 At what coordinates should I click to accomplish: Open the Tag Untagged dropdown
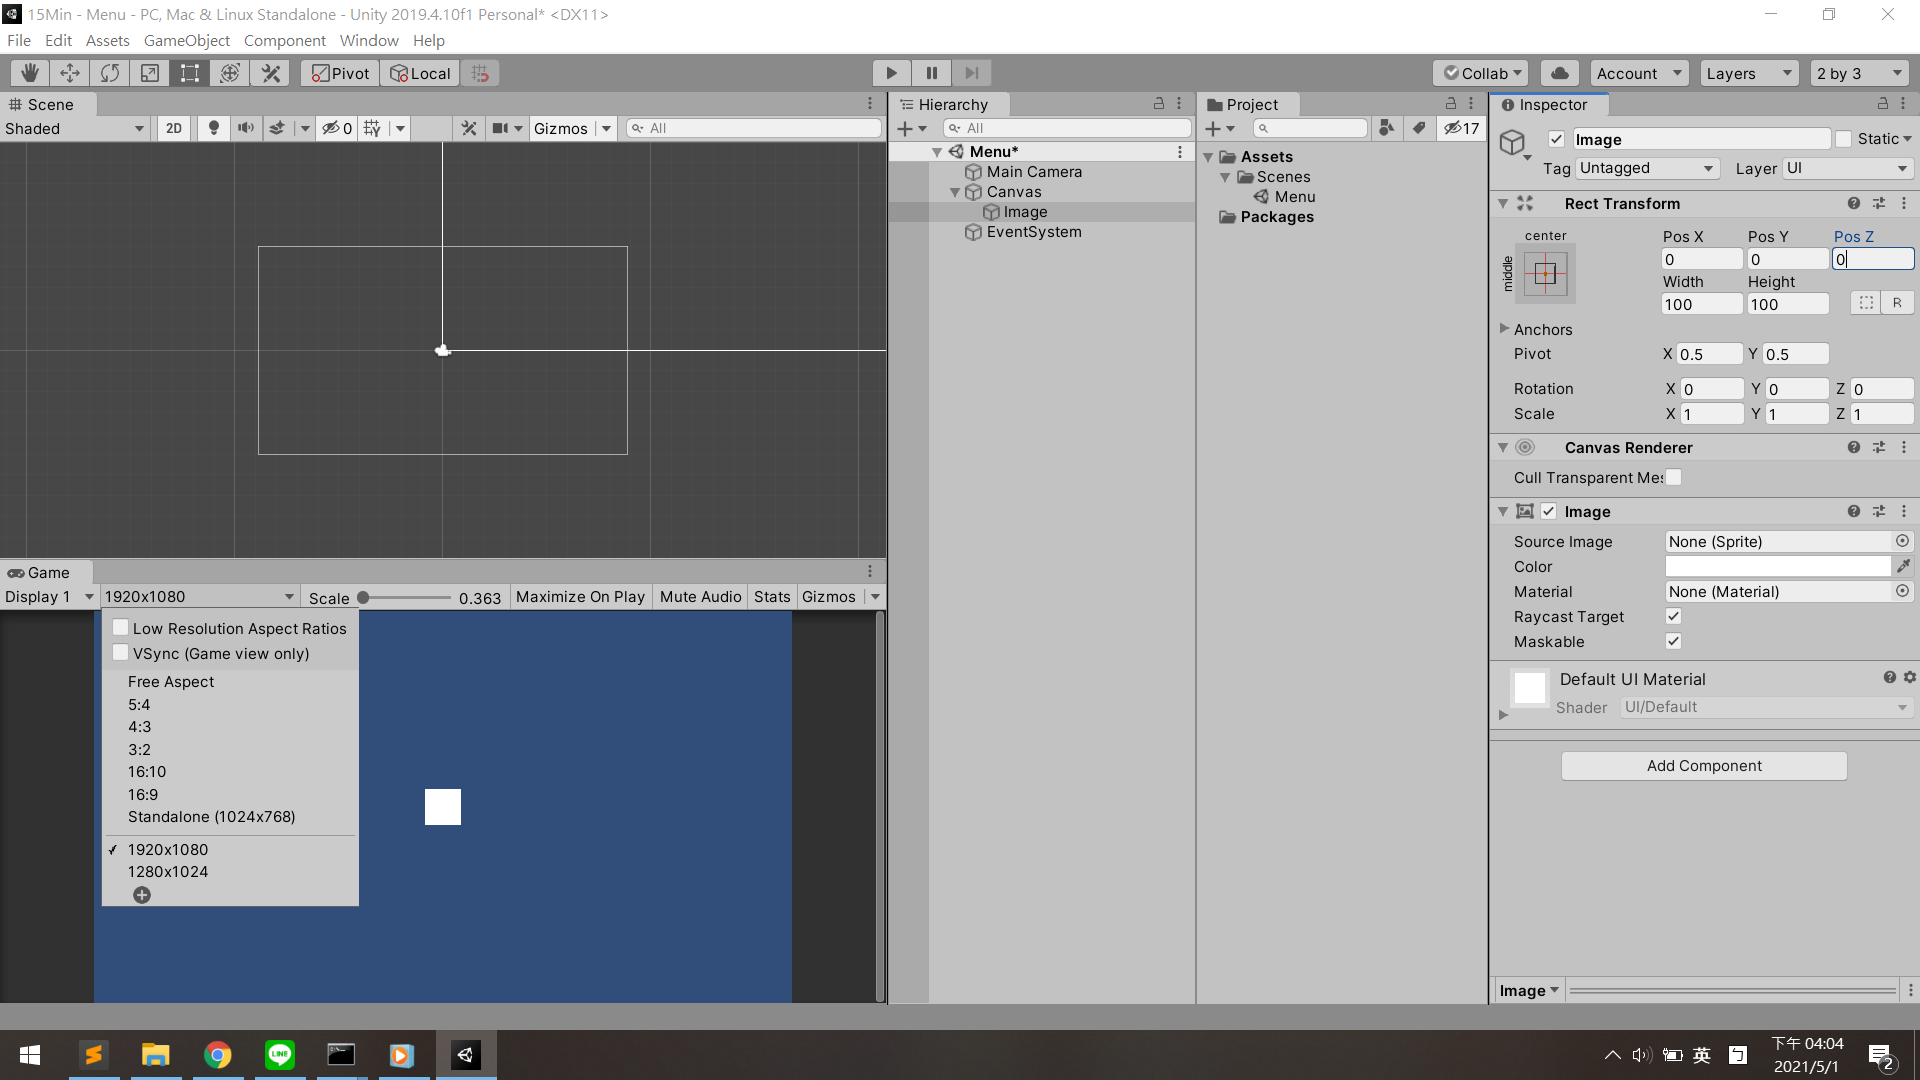coord(1646,168)
